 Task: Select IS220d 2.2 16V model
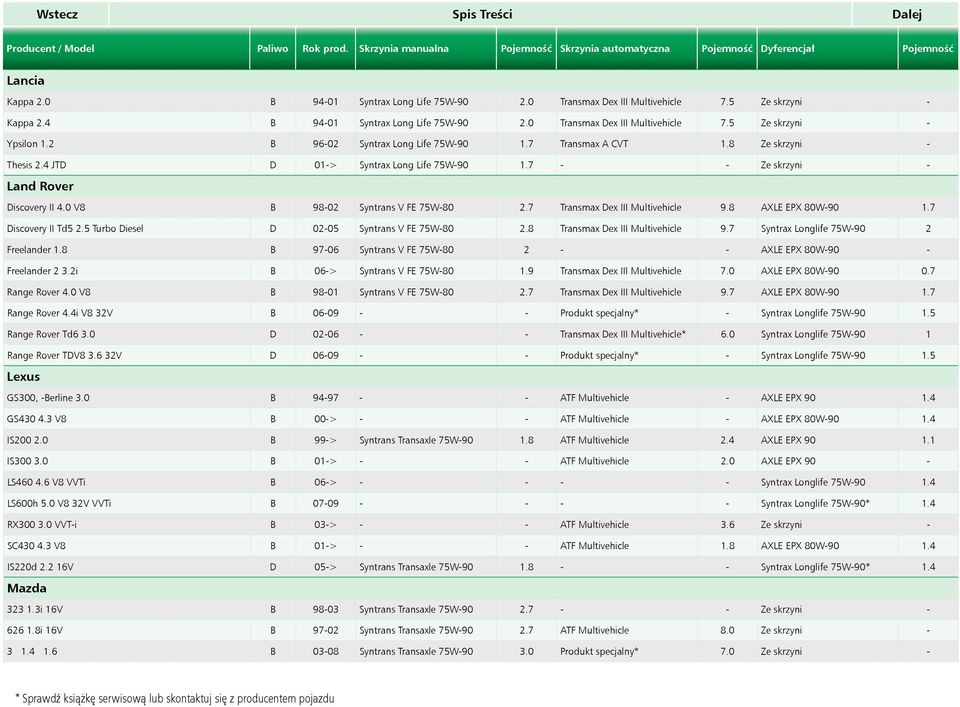coord(40,567)
